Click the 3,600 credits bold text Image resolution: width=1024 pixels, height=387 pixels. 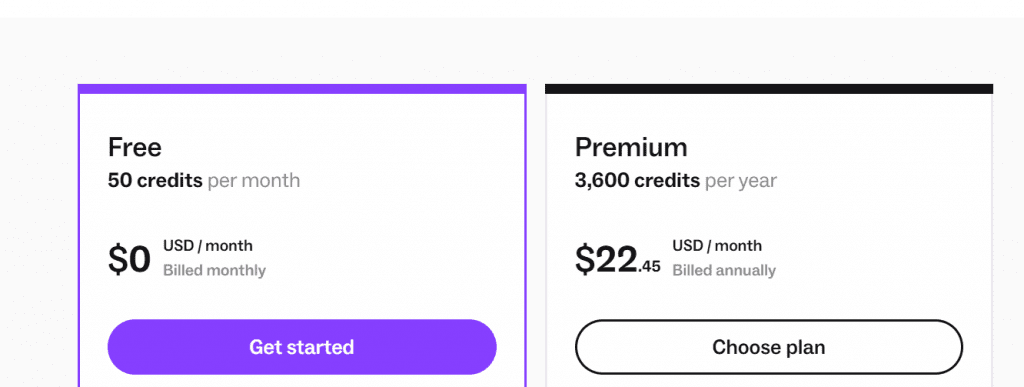tap(637, 180)
